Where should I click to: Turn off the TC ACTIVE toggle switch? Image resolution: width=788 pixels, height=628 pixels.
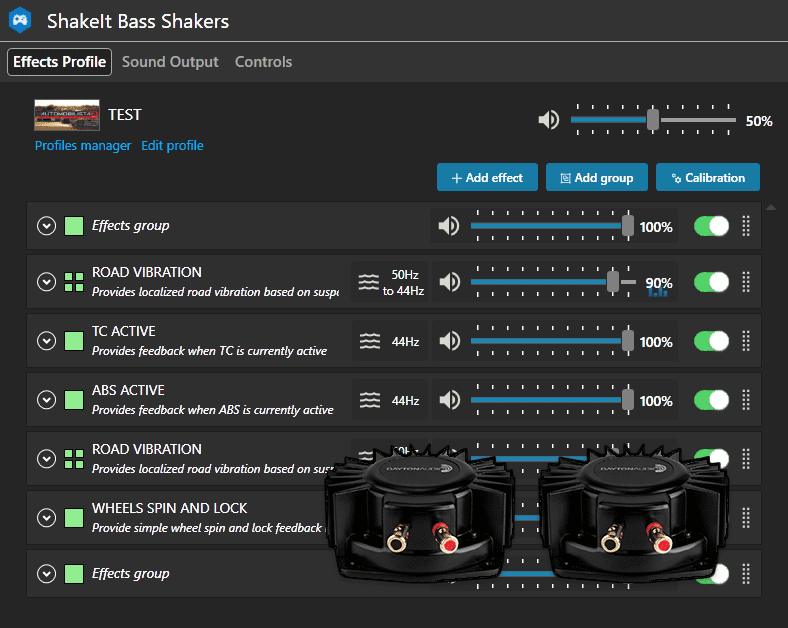(711, 342)
